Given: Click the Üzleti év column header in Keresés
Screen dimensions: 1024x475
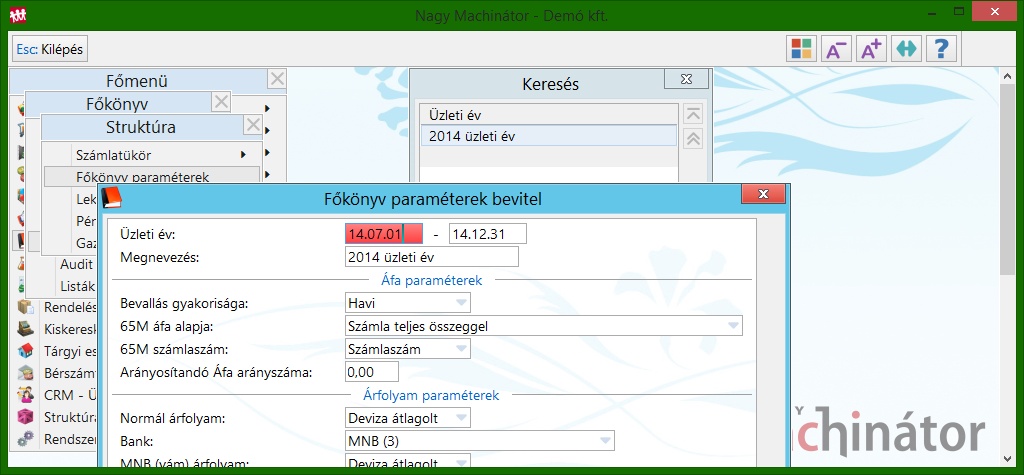Looking at the screenshot, I should coord(549,115).
